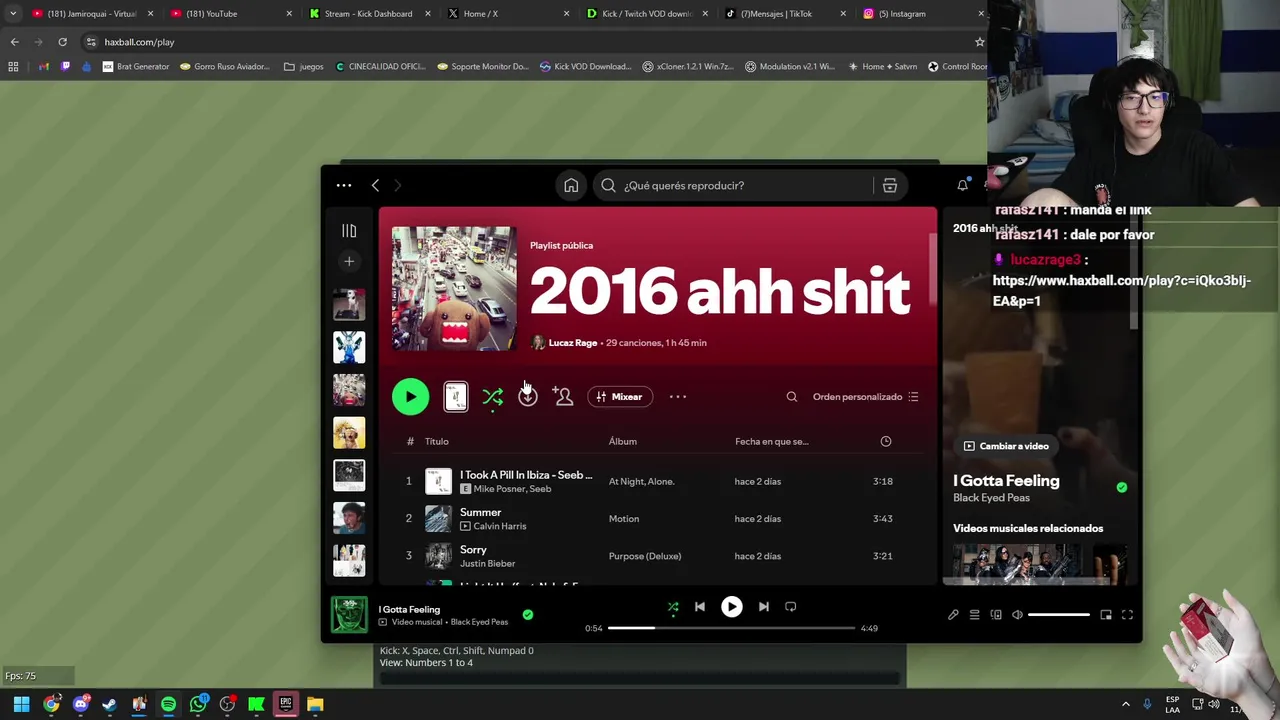The image size is (1280, 720).
Task: Go back in Spotify navigation
Action: click(375, 185)
